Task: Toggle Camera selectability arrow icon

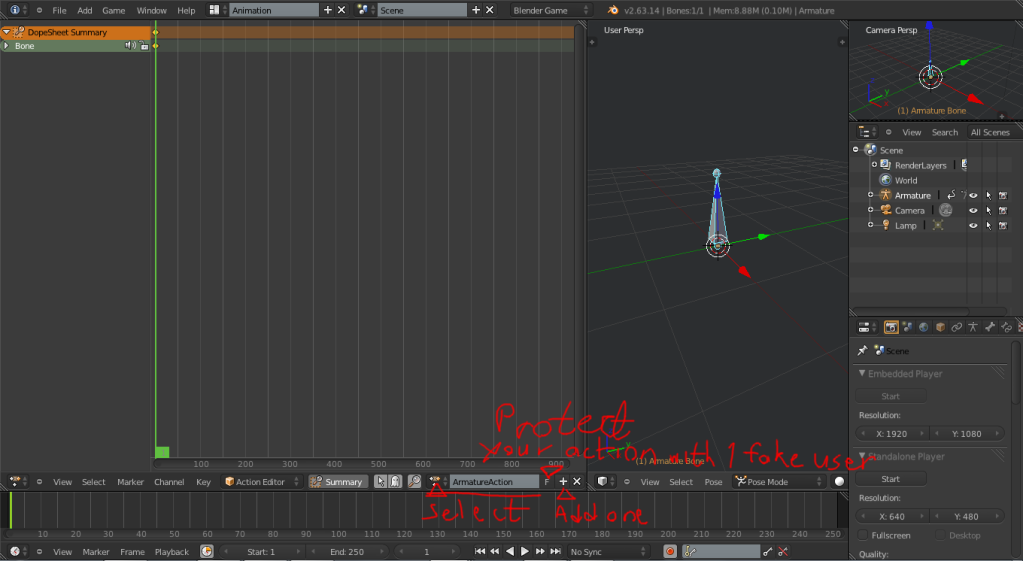Action: [988, 210]
